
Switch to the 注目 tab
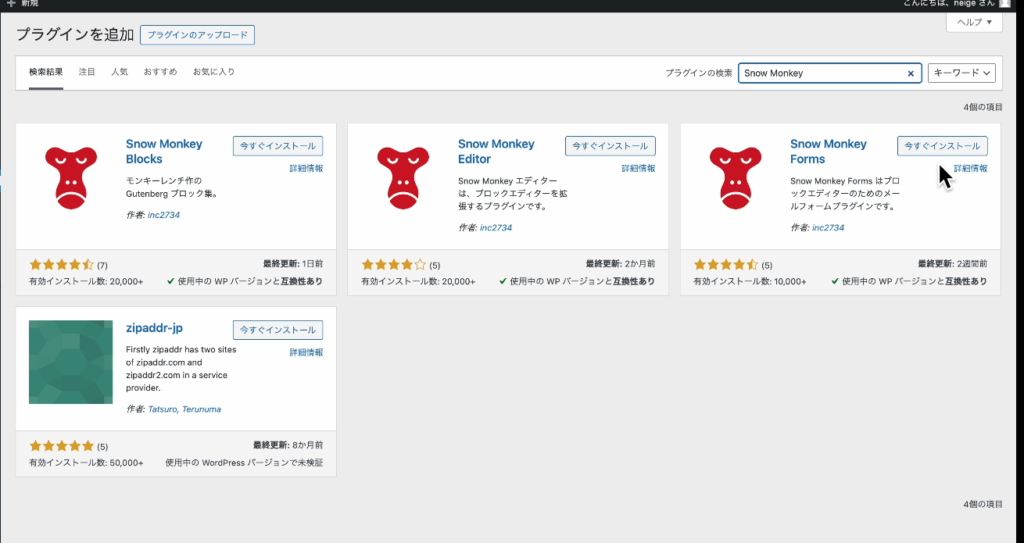point(87,72)
